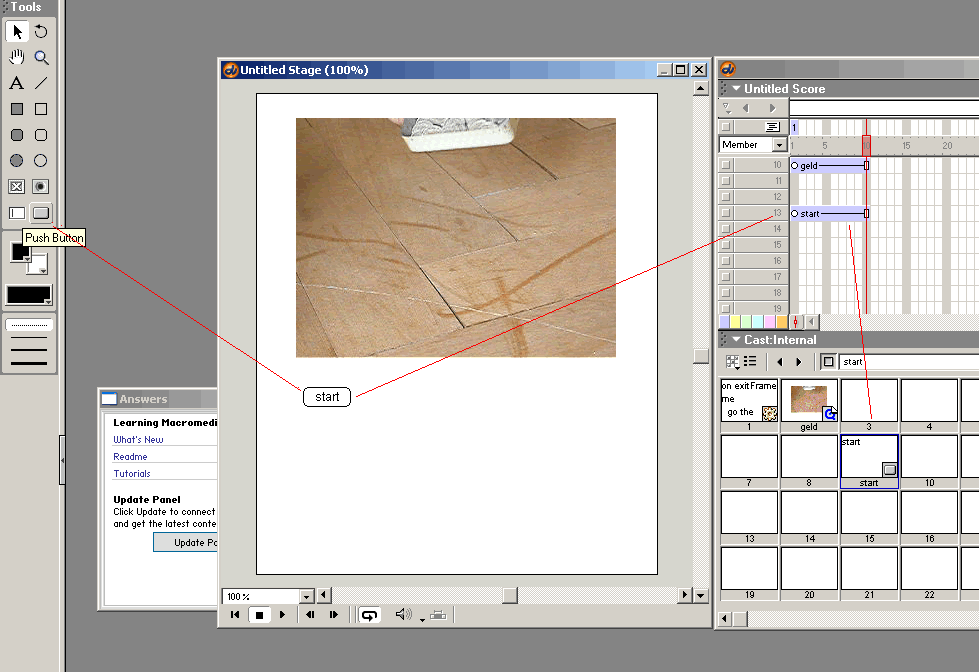This screenshot has height=672, width=979.
Task: Select the Line tool
Action: pyautogui.click(x=41, y=83)
